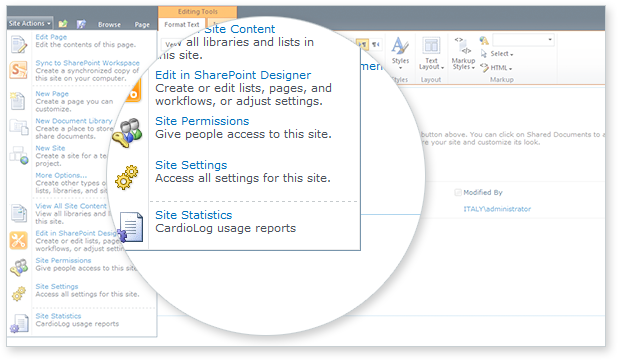Click the magnified Site Statistics heading
Screen dimensions: 618x360
coord(194,215)
